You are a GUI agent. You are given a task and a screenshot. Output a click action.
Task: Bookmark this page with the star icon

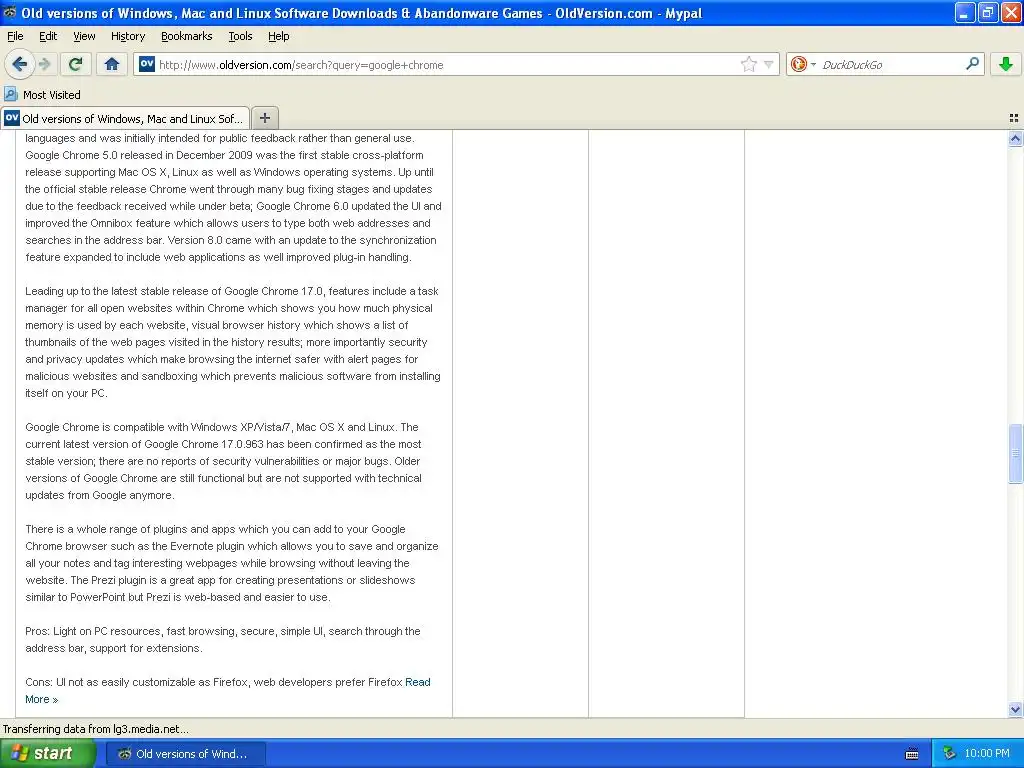click(748, 64)
